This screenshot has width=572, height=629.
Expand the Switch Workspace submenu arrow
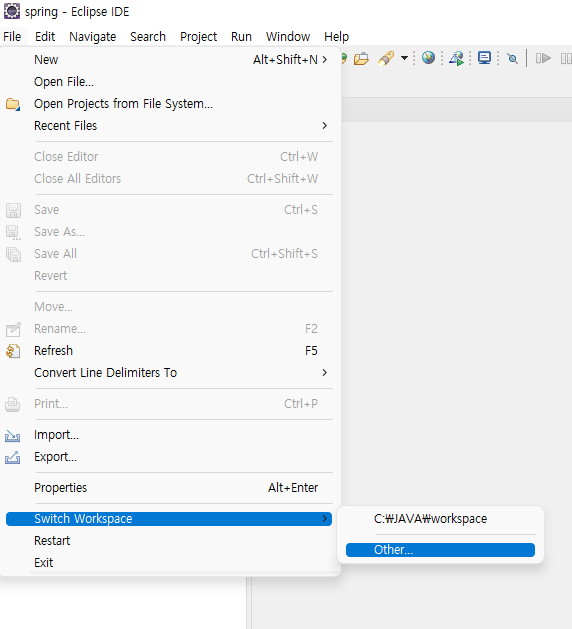click(x=325, y=519)
